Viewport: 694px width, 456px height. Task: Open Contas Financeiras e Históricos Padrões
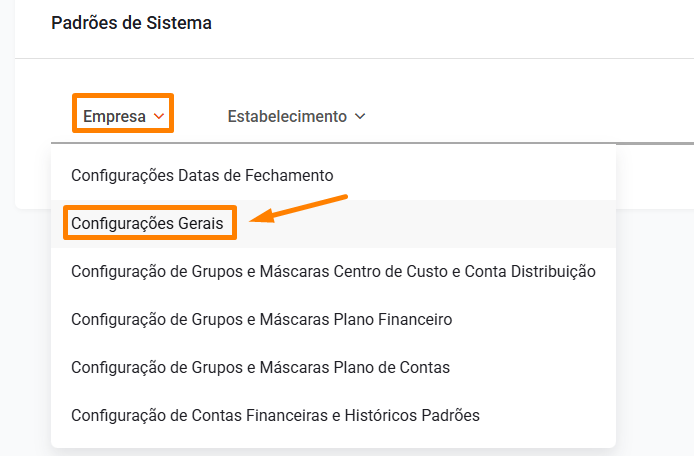click(x=275, y=415)
